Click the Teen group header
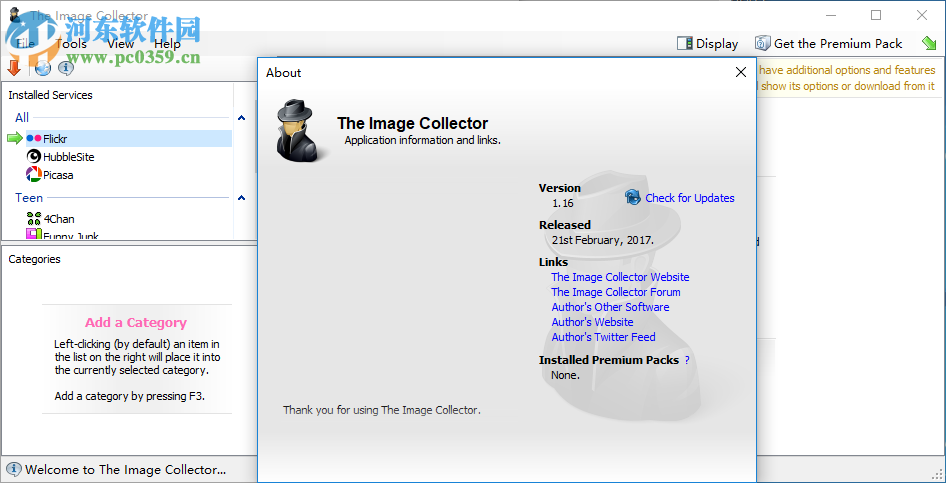Viewport: 946px width, 483px height. coord(29,198)
